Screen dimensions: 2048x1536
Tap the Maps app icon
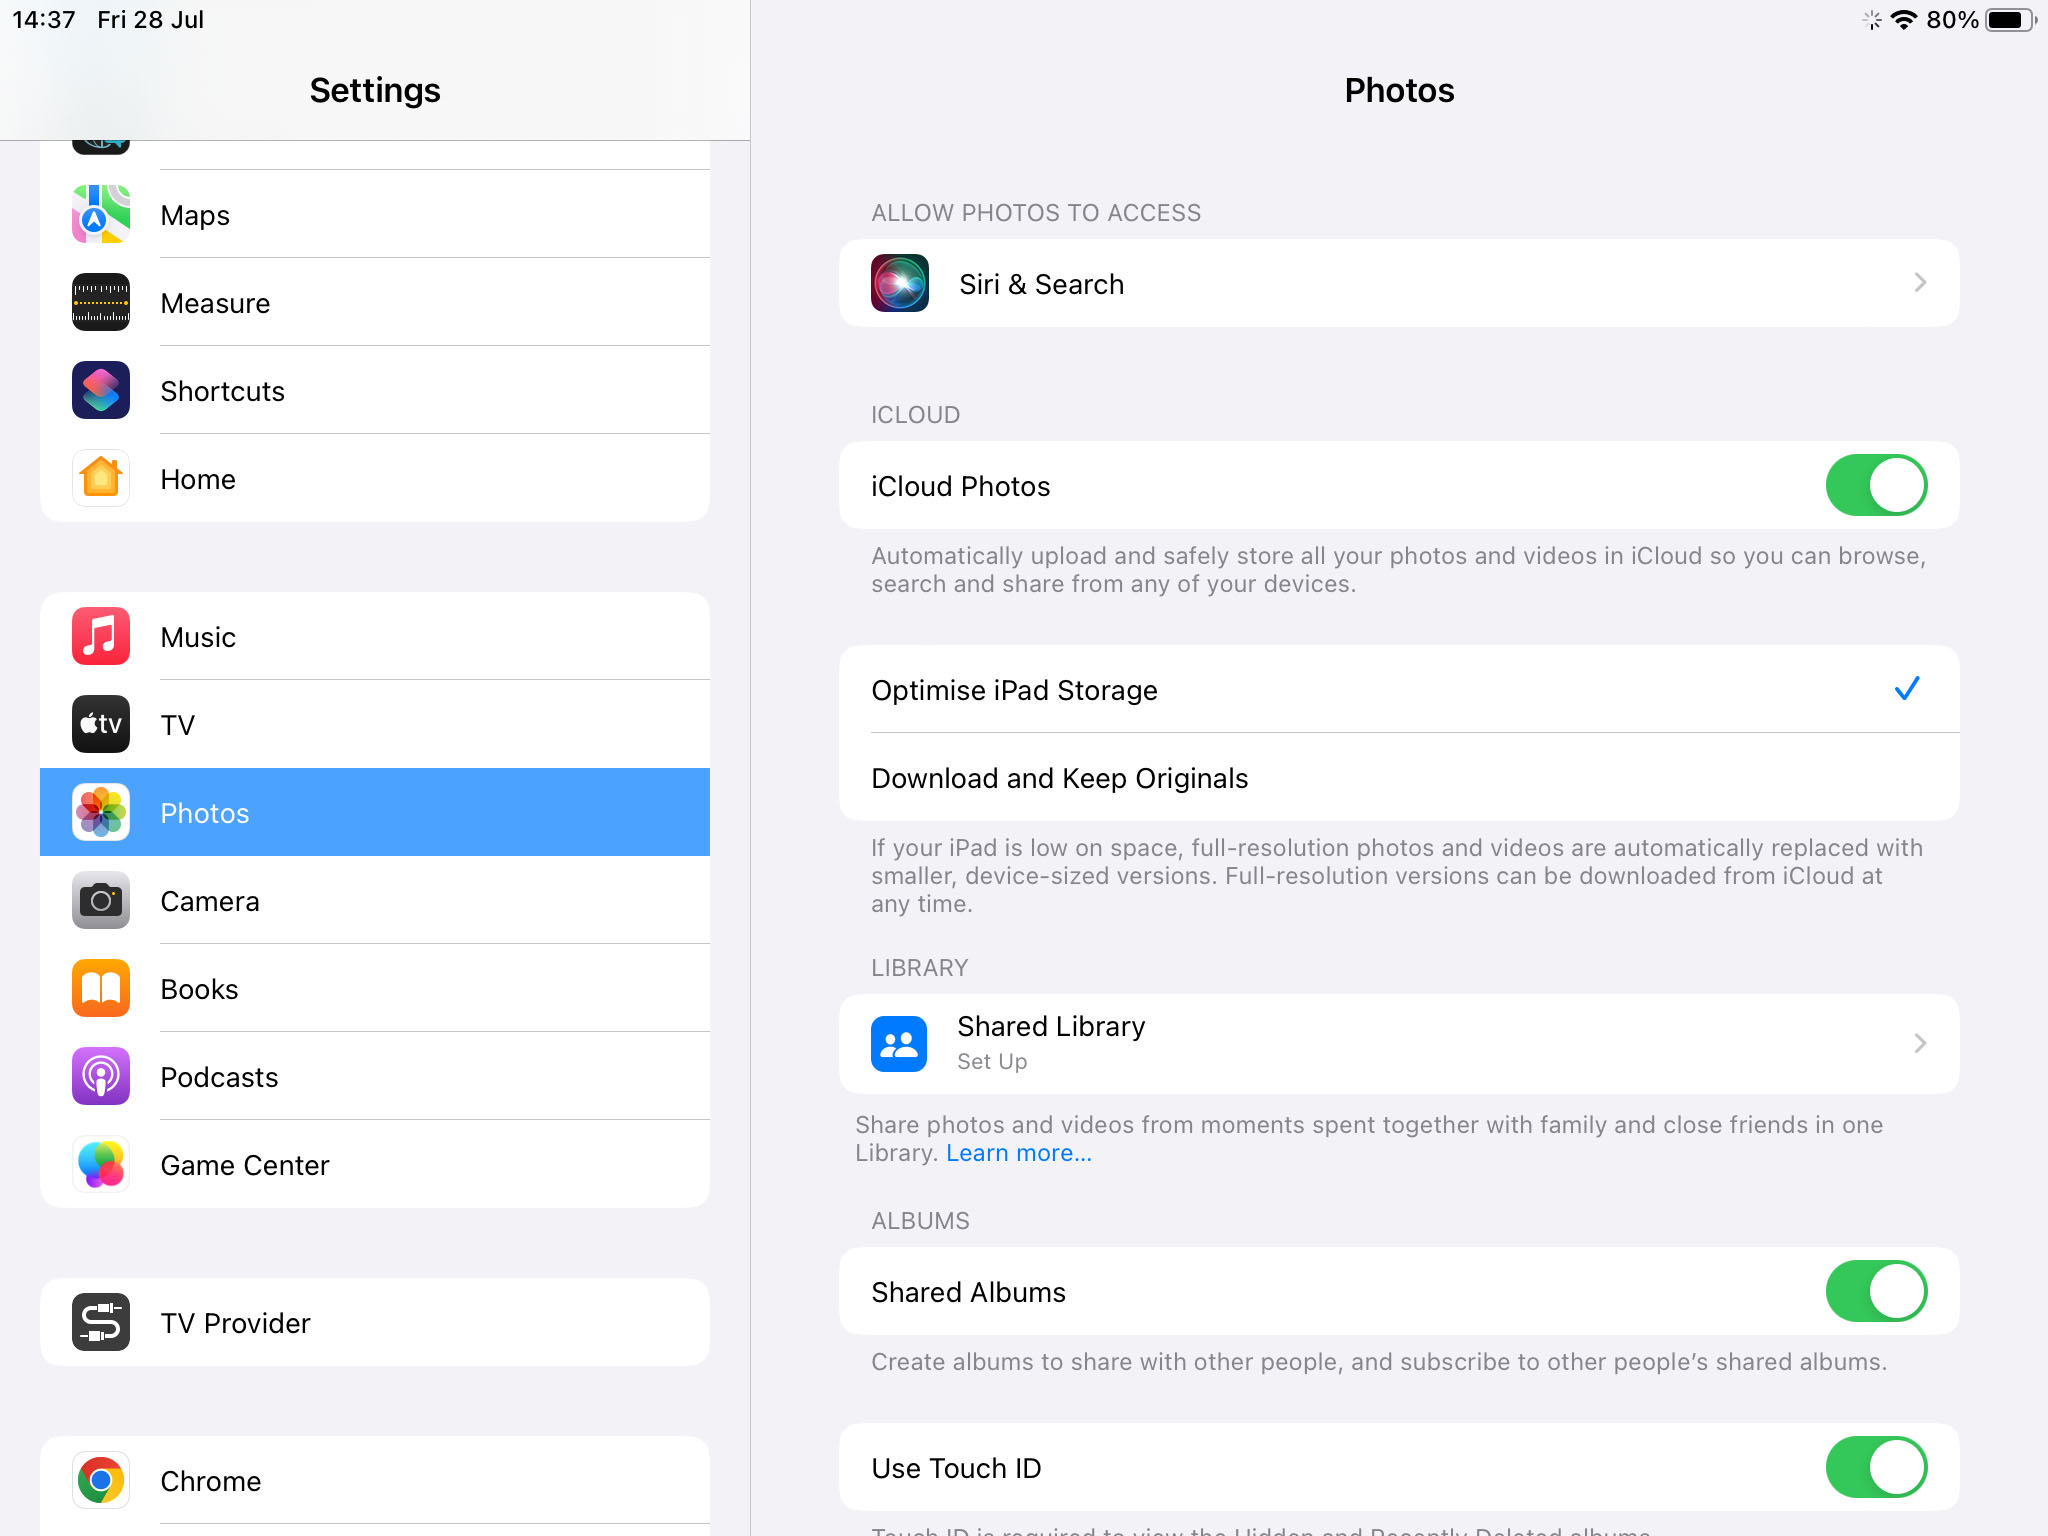(101, 214)
